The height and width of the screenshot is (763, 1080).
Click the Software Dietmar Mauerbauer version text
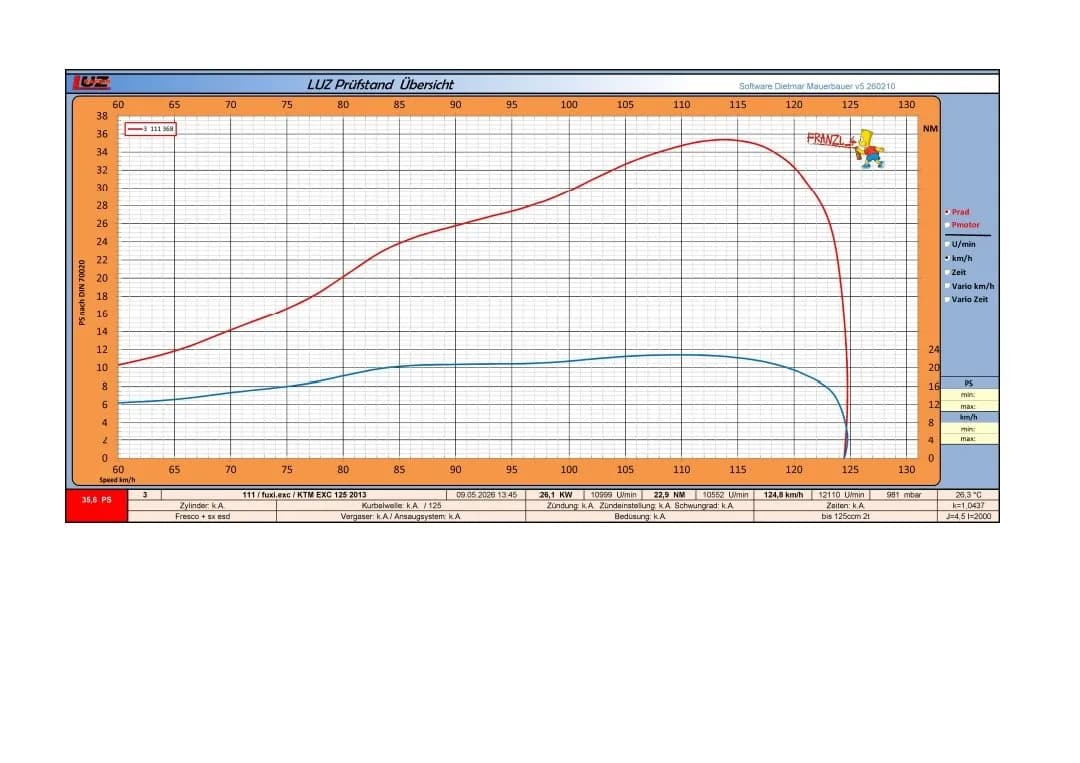coord(817,86)
